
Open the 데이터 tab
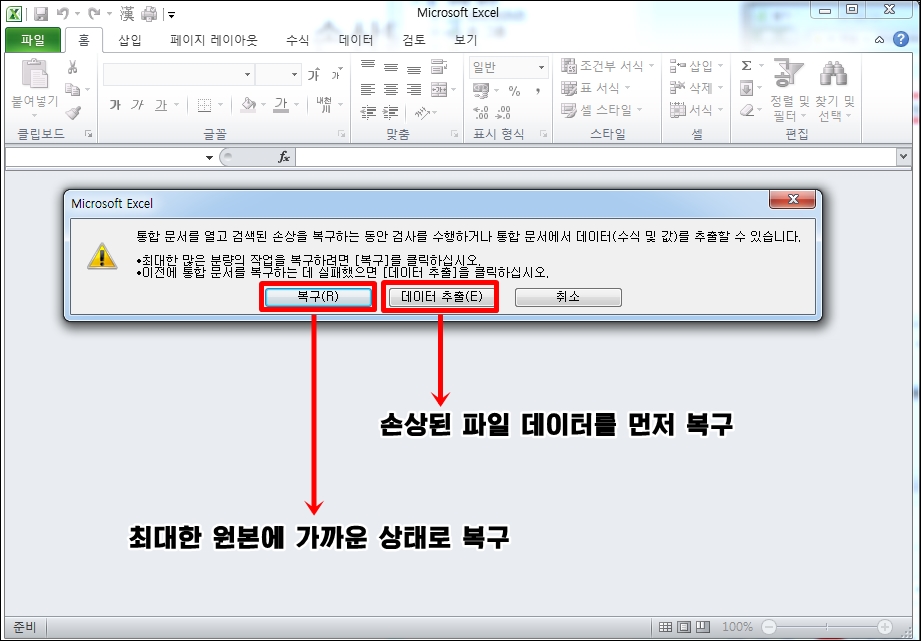356,40
